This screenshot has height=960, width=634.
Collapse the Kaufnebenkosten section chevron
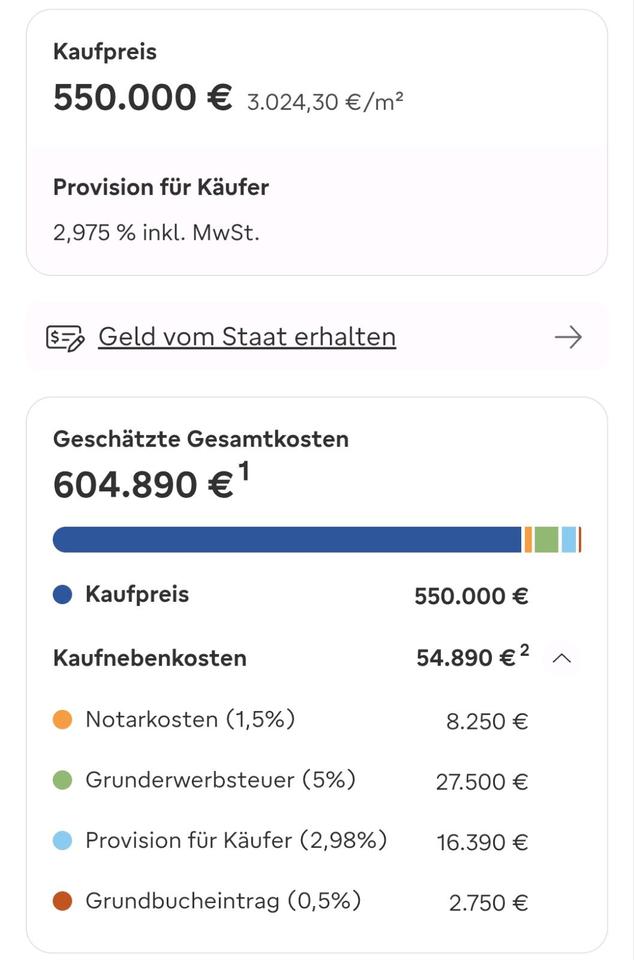(x=562, y=658)
